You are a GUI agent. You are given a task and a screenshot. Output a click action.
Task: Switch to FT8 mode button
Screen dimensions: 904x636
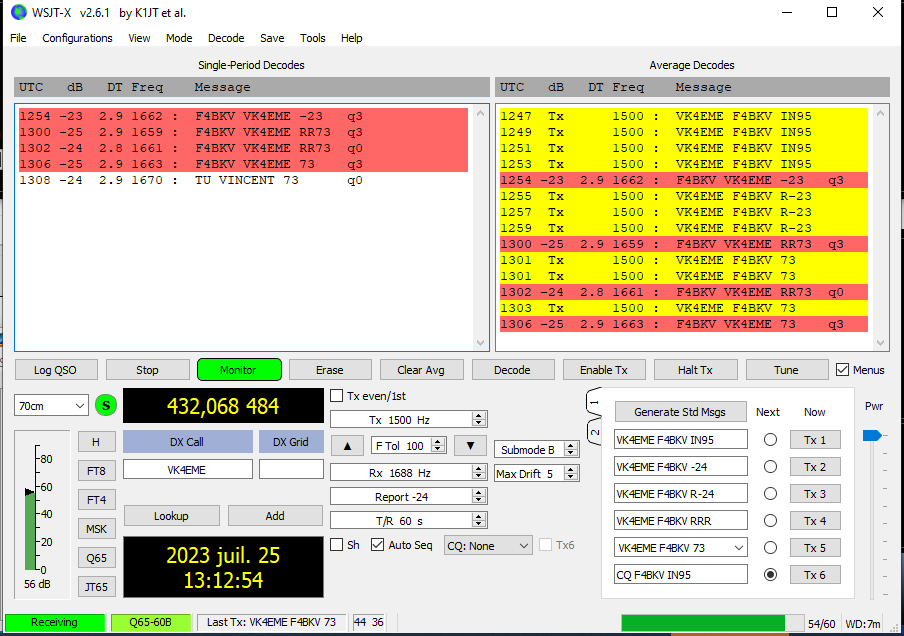click(x=96, y=471)
